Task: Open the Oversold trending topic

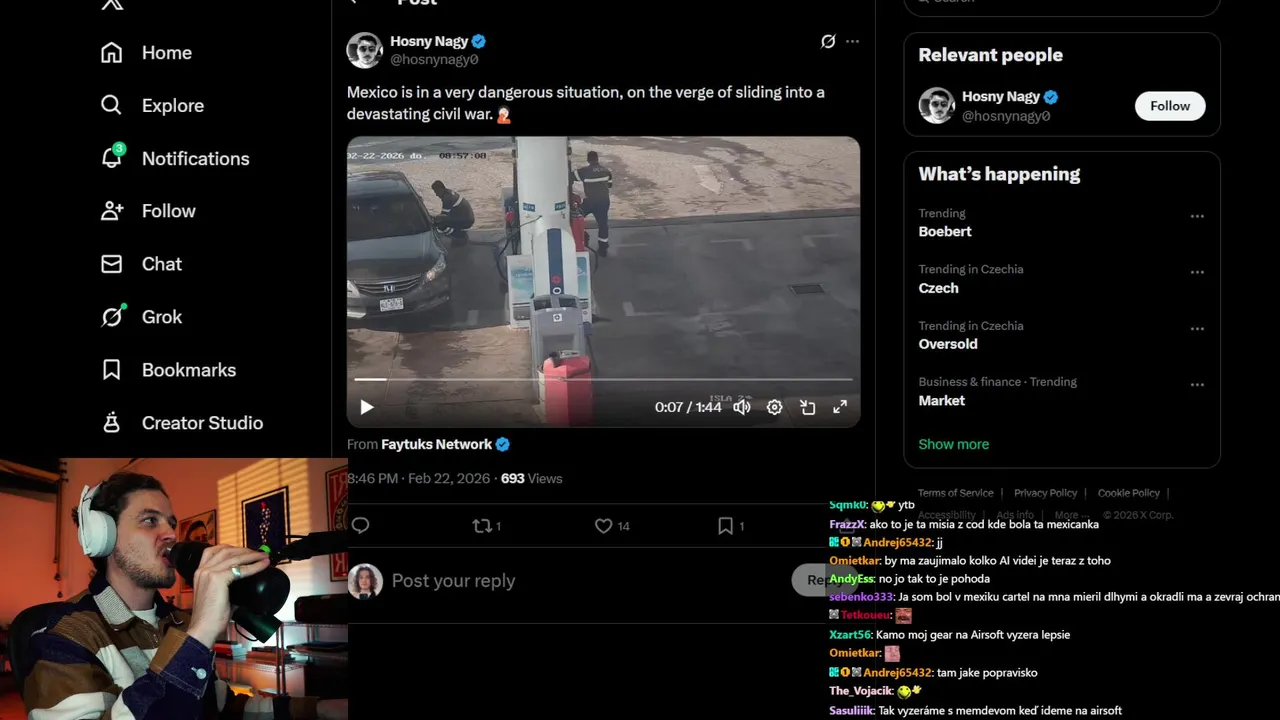Action: pos(948,344)
